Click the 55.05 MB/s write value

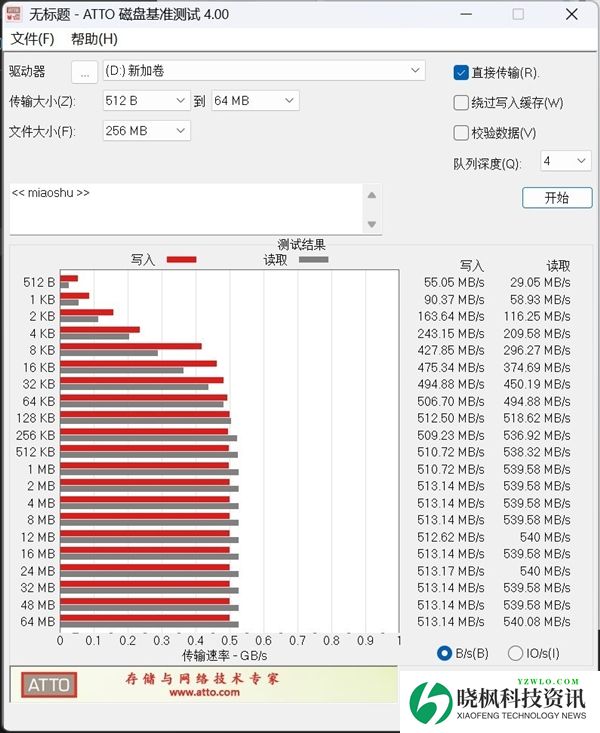(x=454, y=283)
